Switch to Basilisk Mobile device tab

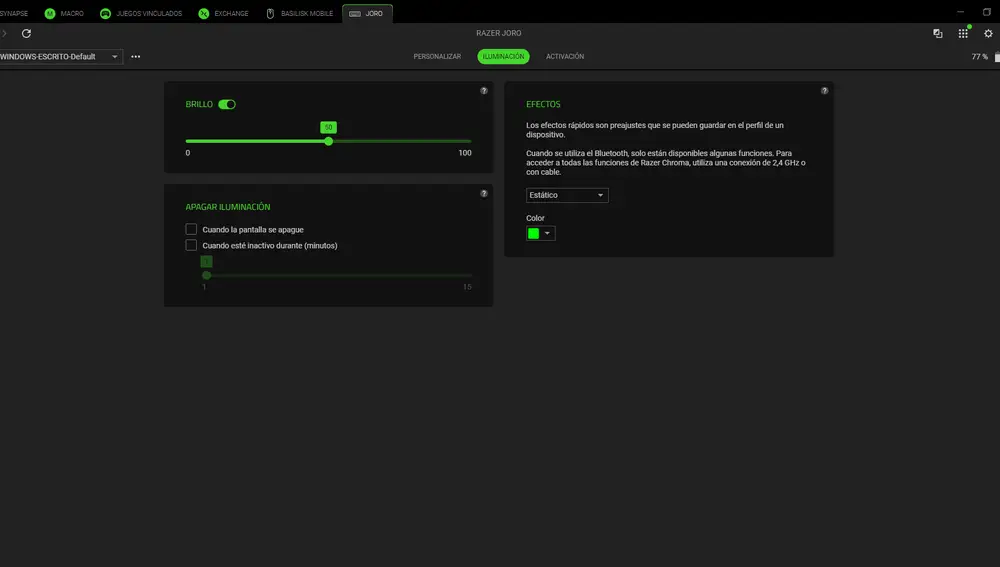coord(299,13)
